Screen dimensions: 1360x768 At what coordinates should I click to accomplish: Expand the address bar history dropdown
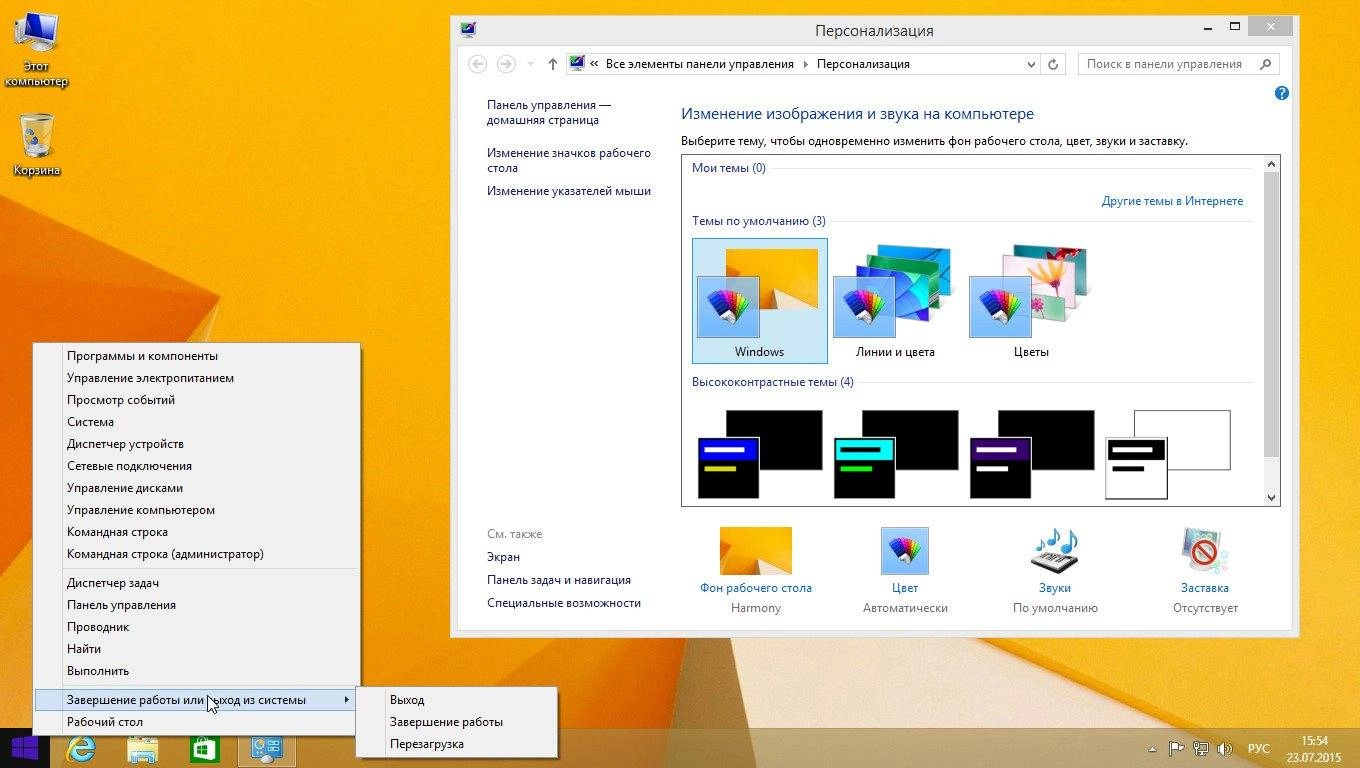[1031, 64]
